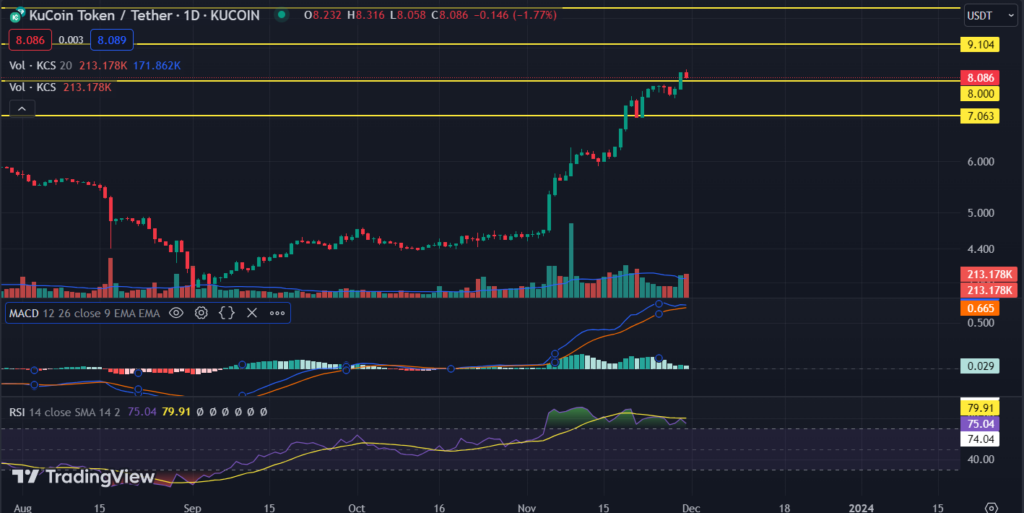Click the Dec label on time axis
The image size is (1024, 513).
point(692,508)
